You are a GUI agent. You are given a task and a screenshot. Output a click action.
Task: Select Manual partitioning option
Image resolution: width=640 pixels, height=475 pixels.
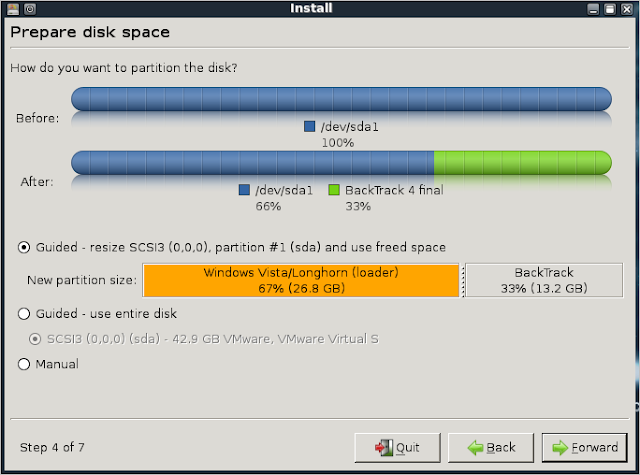pyautogui.click(x=24, y=365)
